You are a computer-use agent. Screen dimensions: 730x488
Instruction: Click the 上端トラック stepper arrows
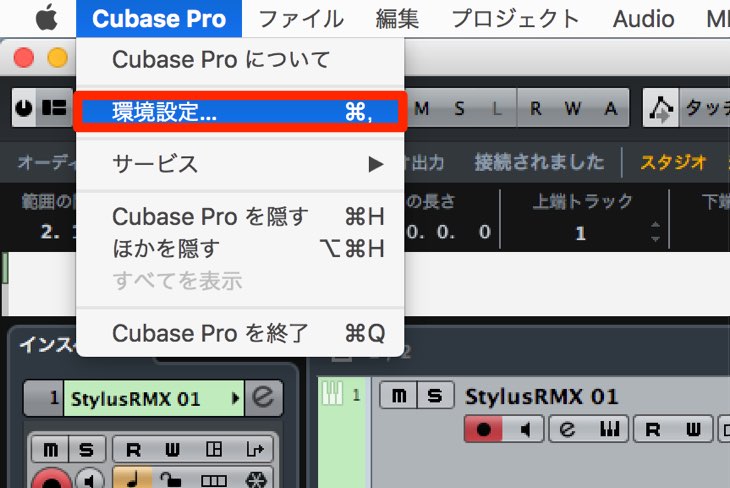tap(655, 232)
